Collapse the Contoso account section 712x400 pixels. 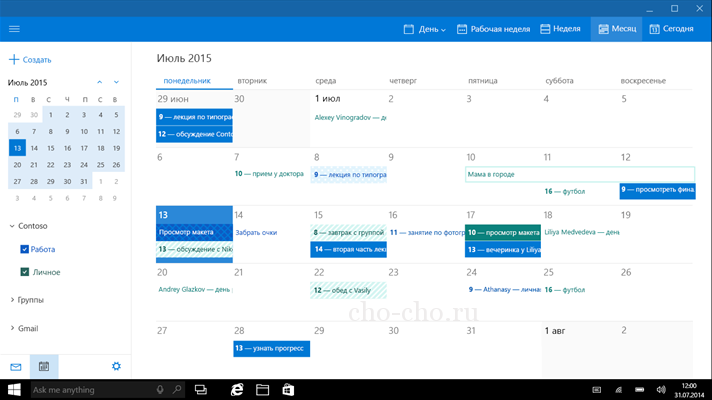point(12,226)
